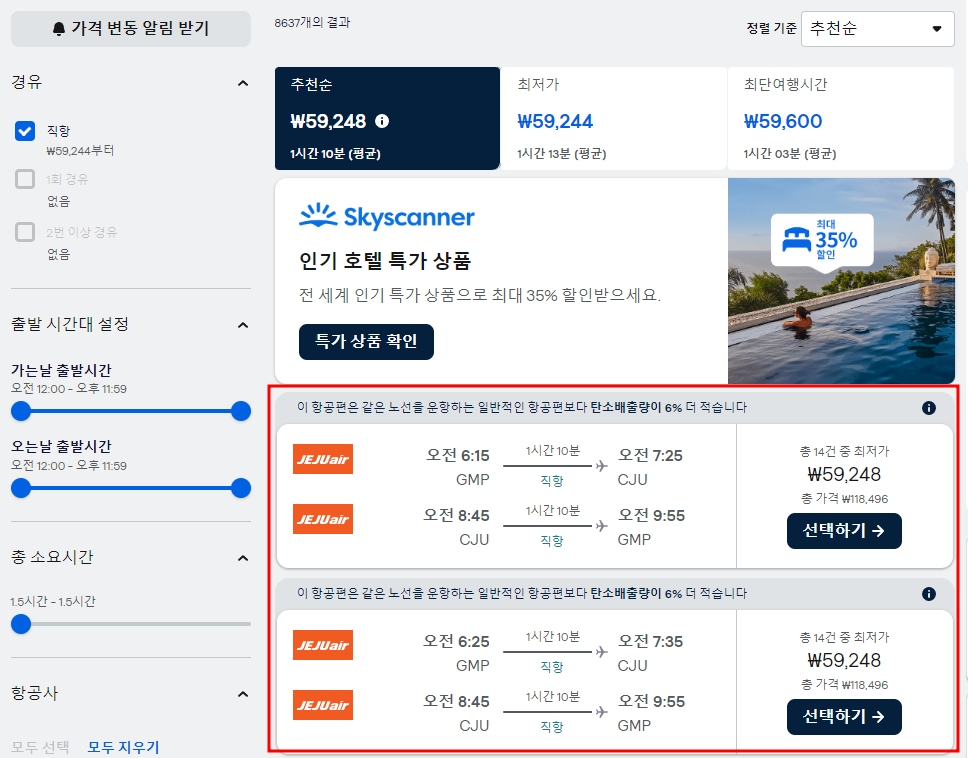Click Jeju Air logo of return flight in second card
This screenshot has width=968, height=758.
(323, 705)
